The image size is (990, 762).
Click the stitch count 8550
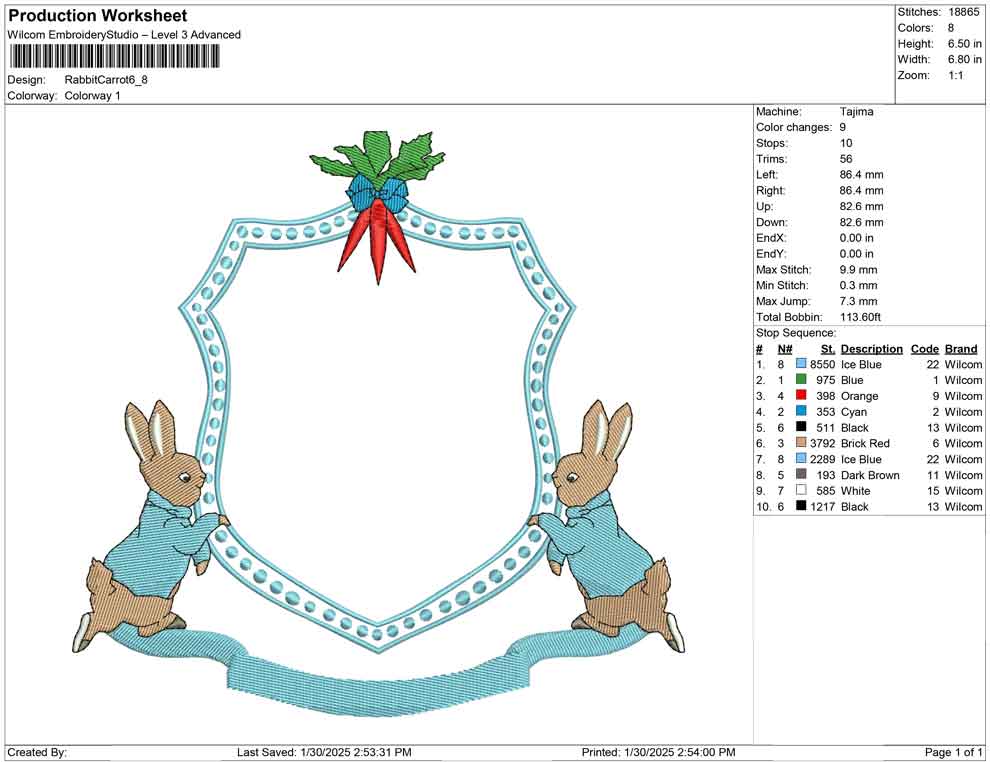point(823,364)
